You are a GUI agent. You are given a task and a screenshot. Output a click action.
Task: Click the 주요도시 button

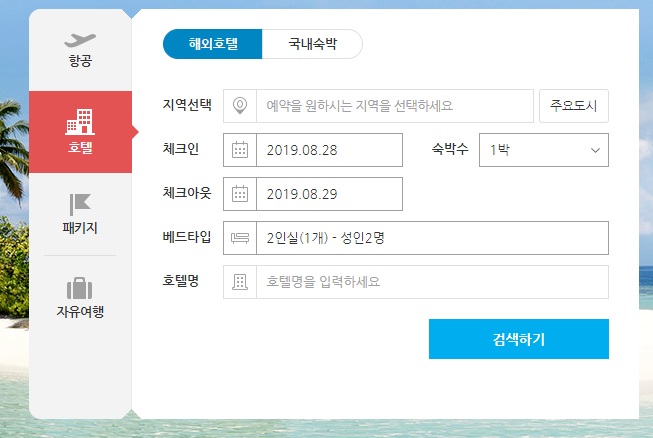click(x=574, y=106)
